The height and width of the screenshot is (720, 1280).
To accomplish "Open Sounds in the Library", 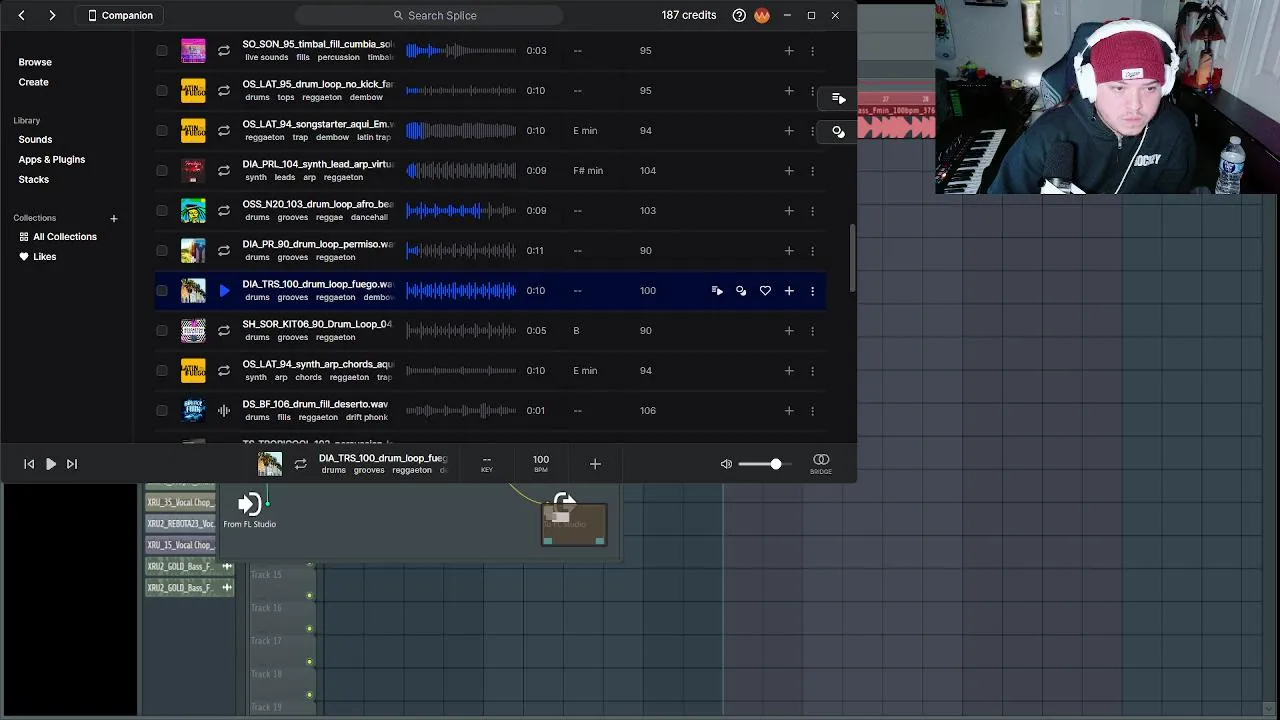I will pyautogui.click(x=35, y=139).
